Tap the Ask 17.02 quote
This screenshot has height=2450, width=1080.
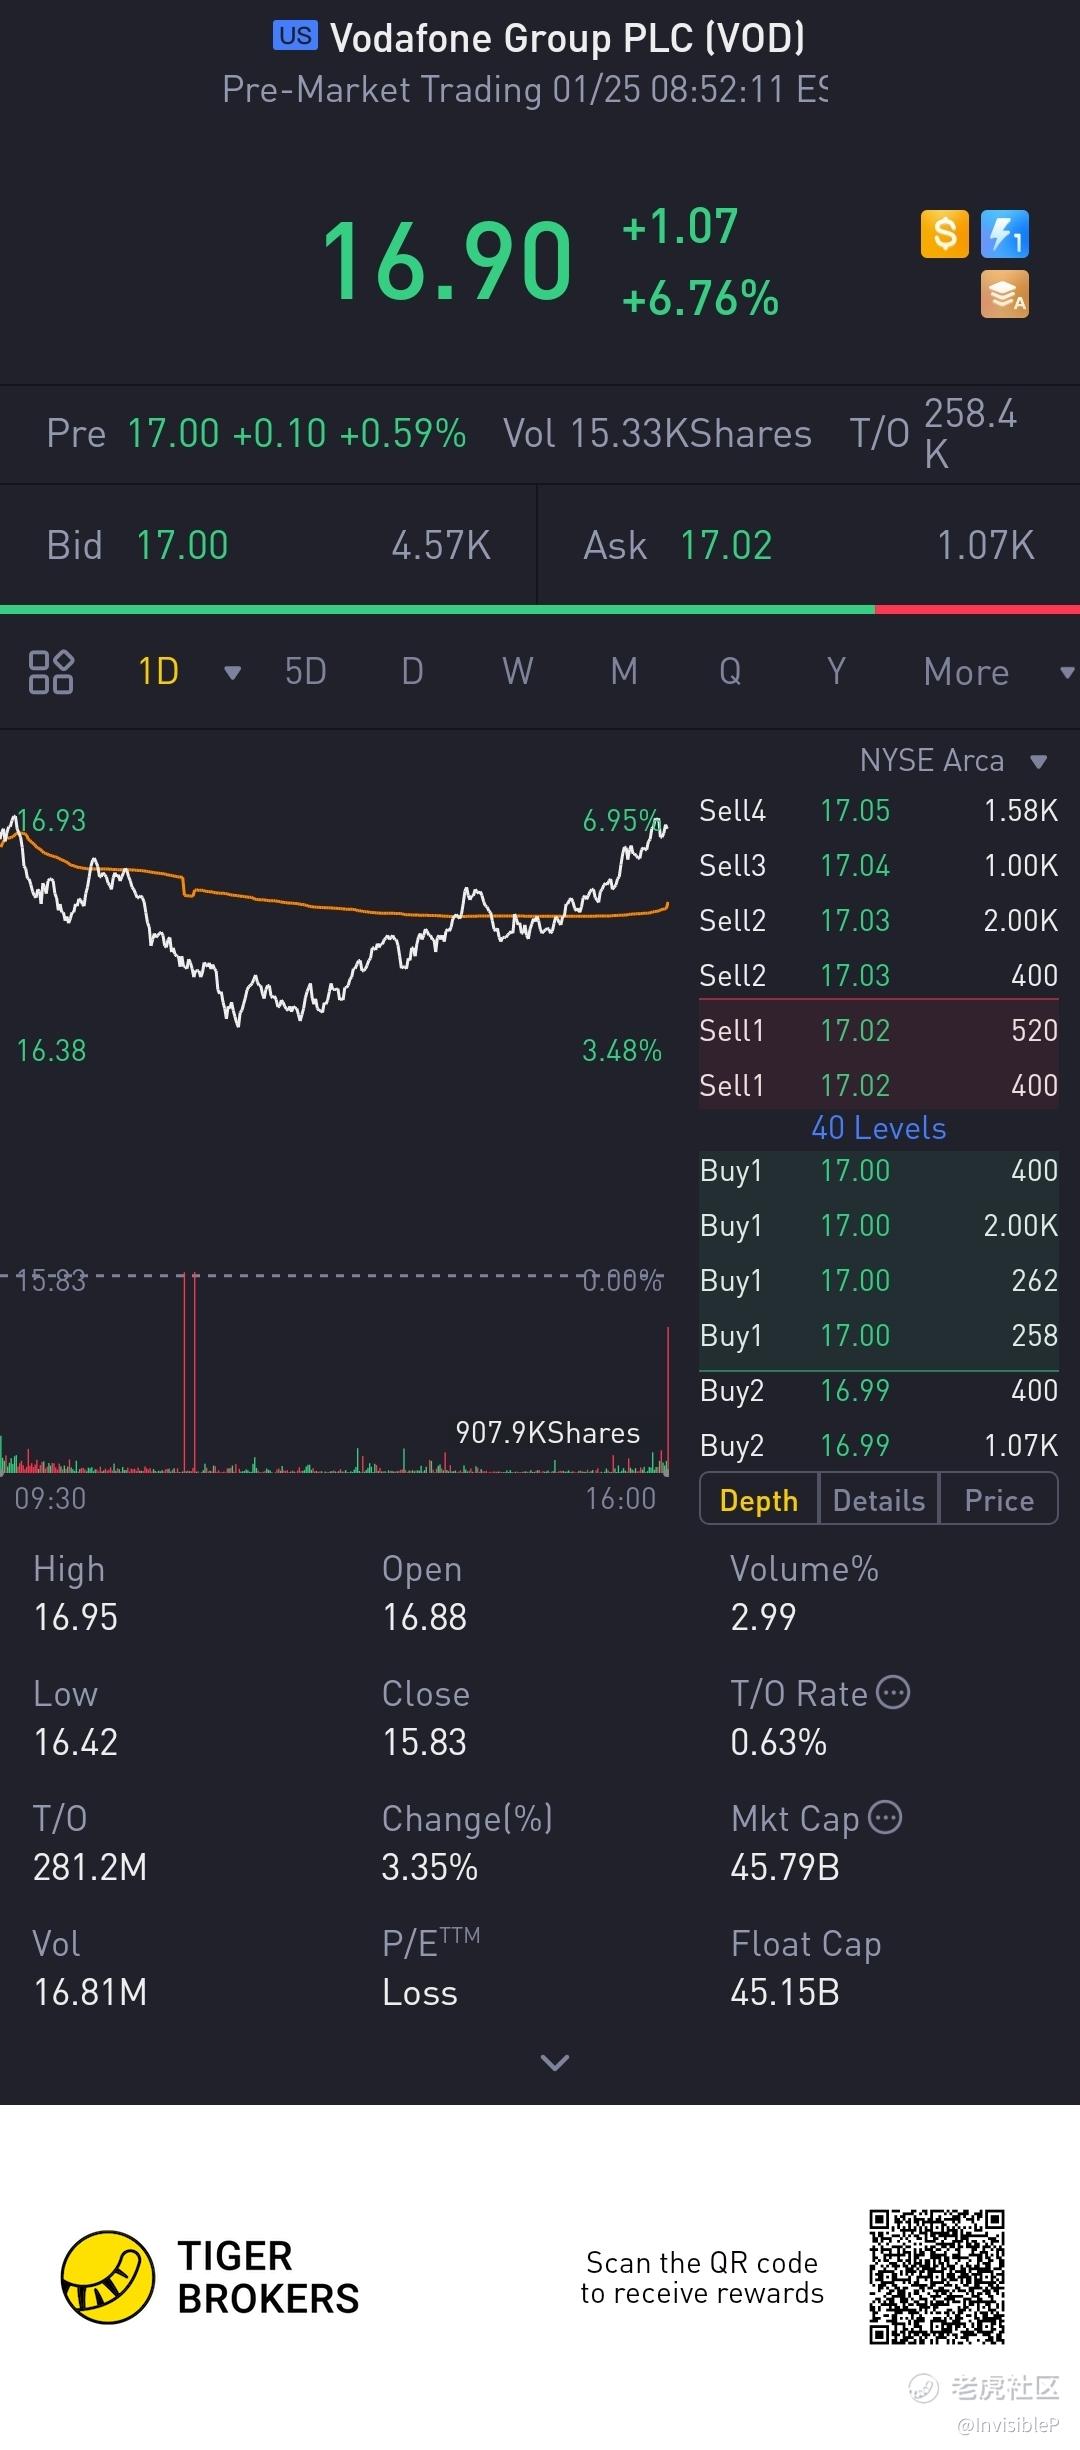point(809,546)
